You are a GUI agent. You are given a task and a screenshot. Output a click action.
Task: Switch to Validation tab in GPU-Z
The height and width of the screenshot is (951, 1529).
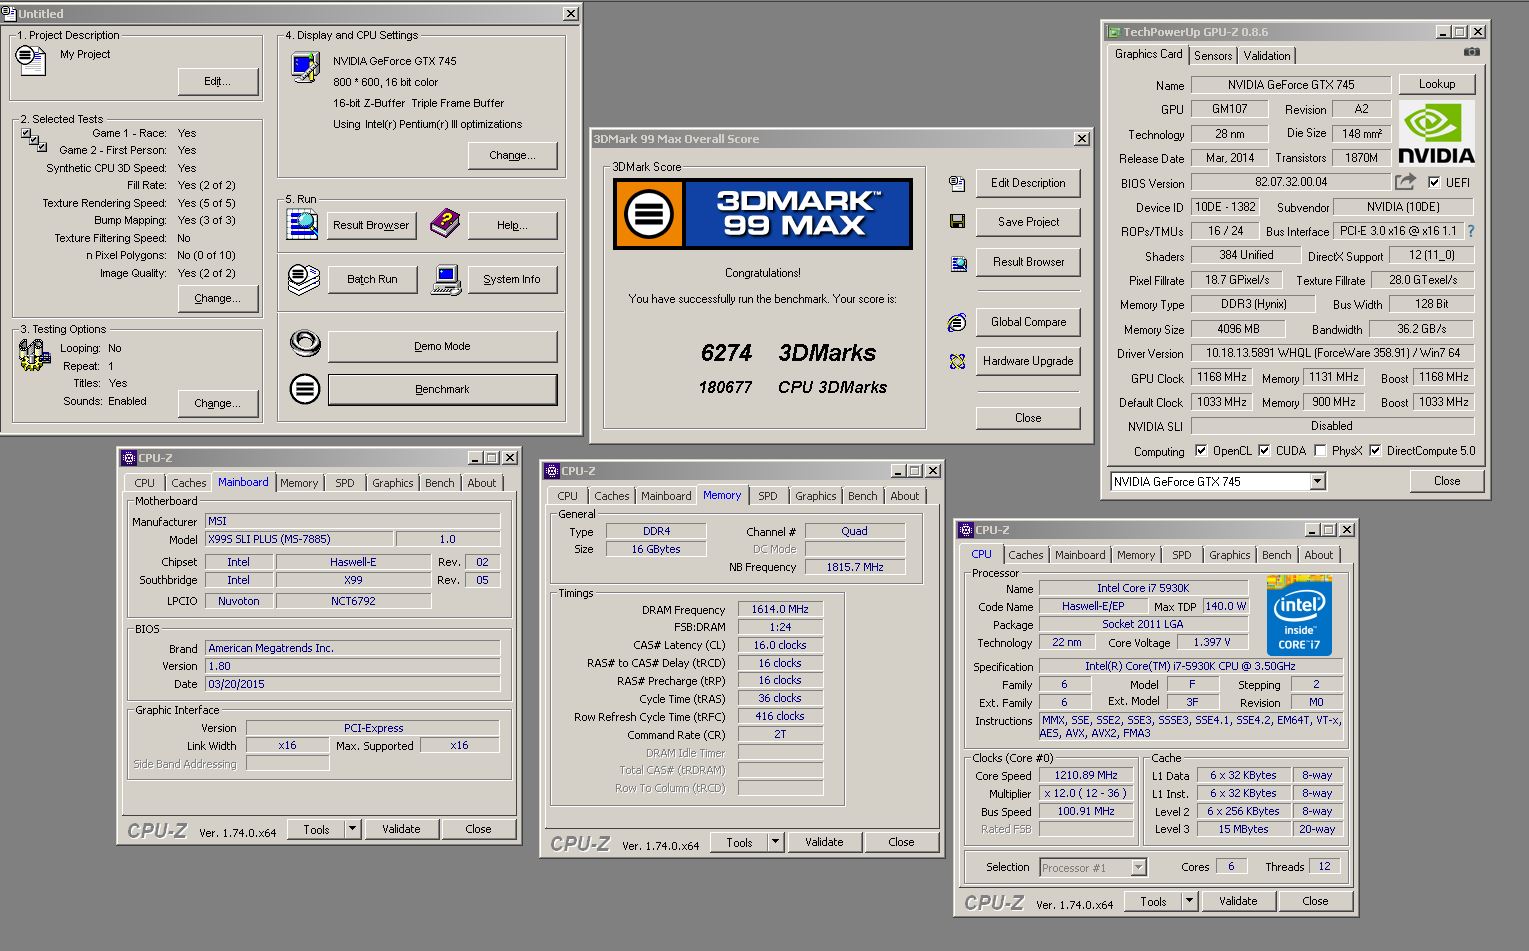[x=1267, y=56]
